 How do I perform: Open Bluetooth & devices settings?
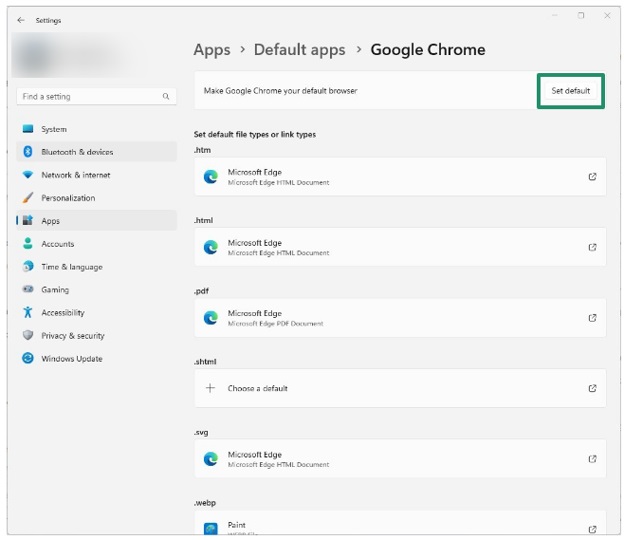coord(97,152)
